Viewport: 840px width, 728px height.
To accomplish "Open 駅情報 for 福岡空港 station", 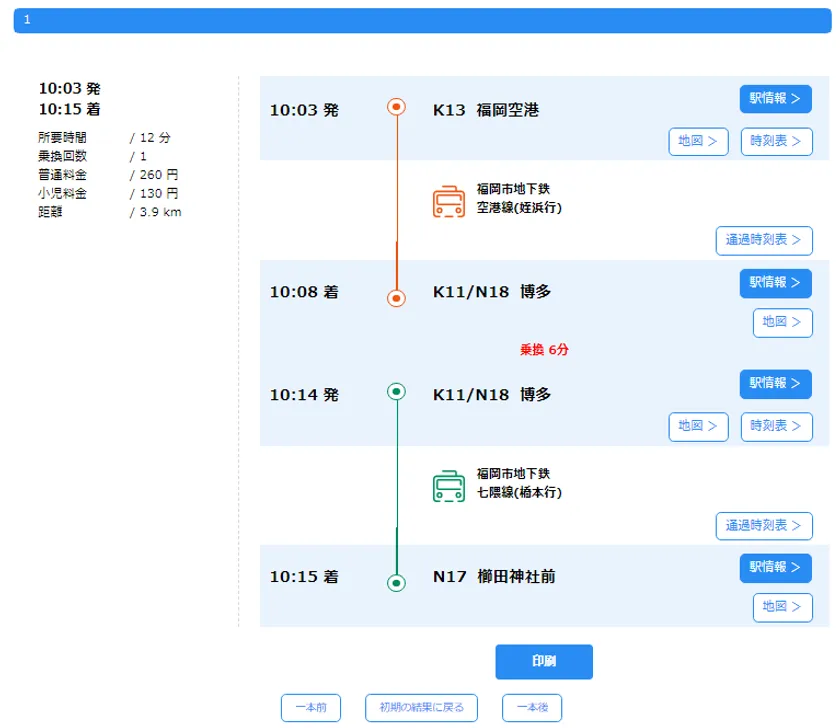I will tap(775, 99).
